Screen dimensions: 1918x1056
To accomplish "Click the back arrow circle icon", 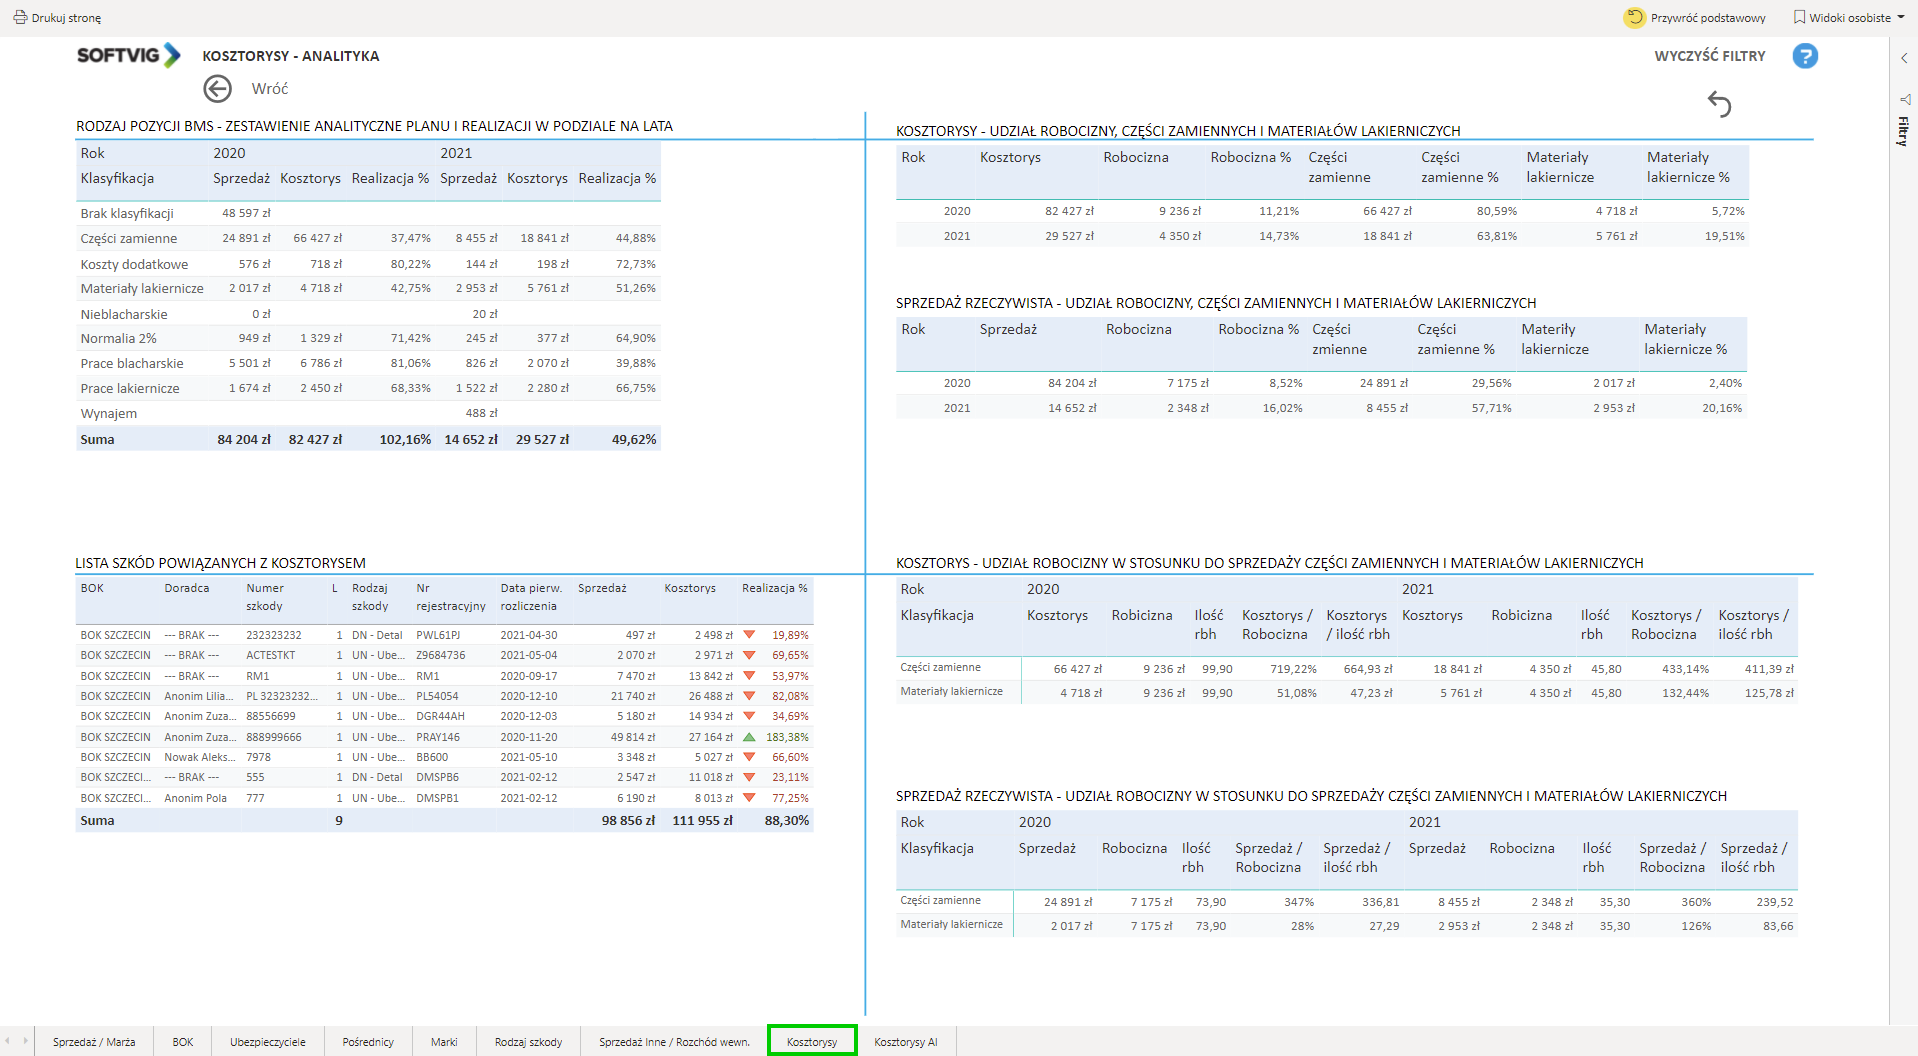I will click(217, 89).
